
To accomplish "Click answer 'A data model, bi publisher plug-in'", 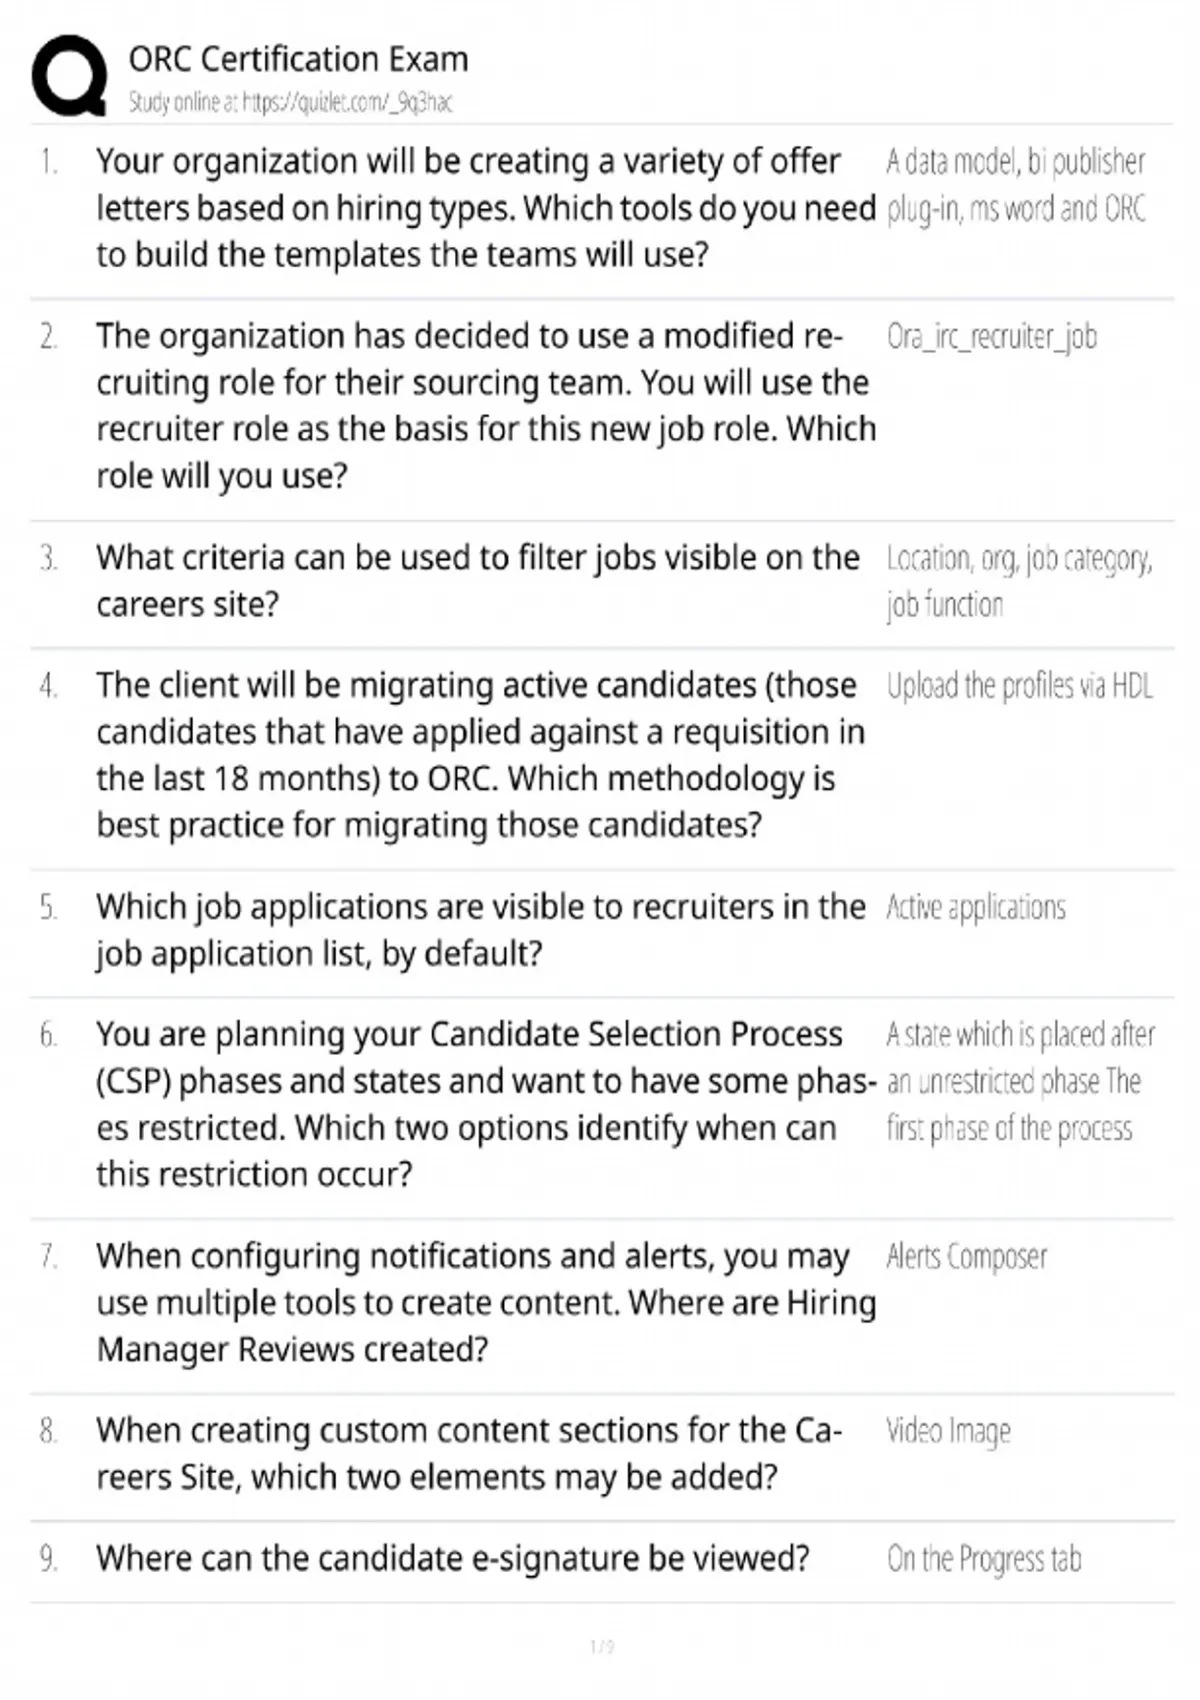I will pyautogui.click(x=1016, y=185).
